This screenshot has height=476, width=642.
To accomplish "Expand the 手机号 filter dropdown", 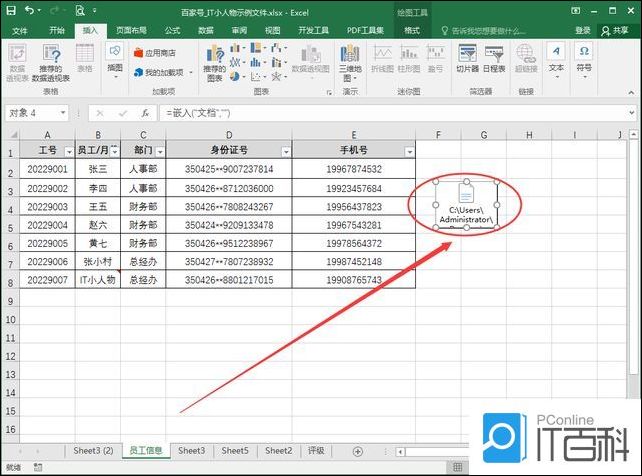I will point(409,151).
